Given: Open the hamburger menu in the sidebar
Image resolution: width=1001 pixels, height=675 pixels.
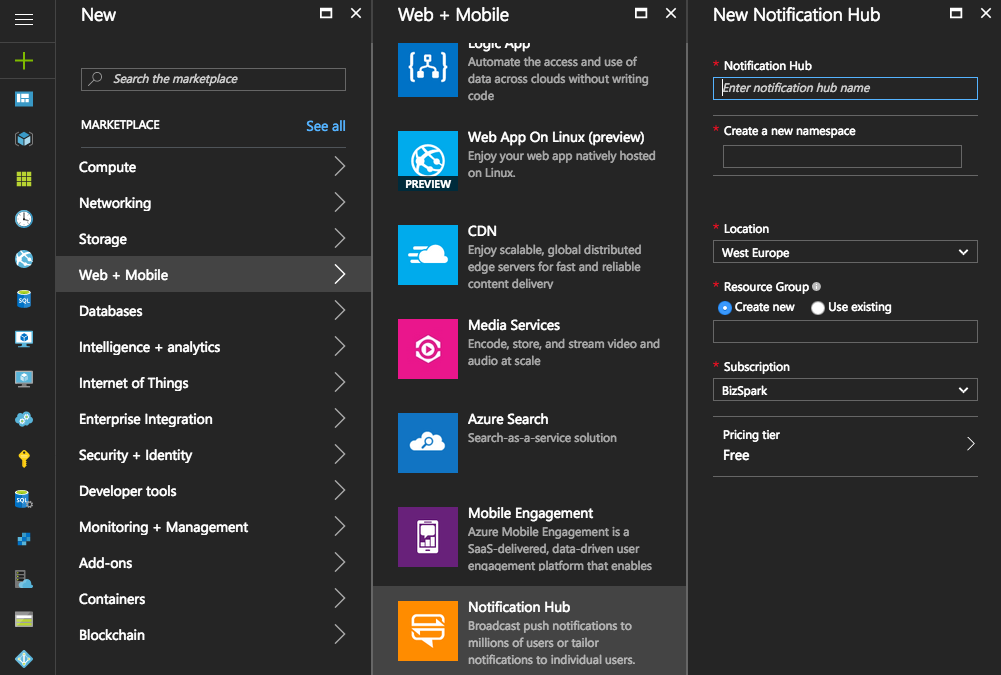Looking at the screenshot, I should pyautogui.click(x=24, y=20).
